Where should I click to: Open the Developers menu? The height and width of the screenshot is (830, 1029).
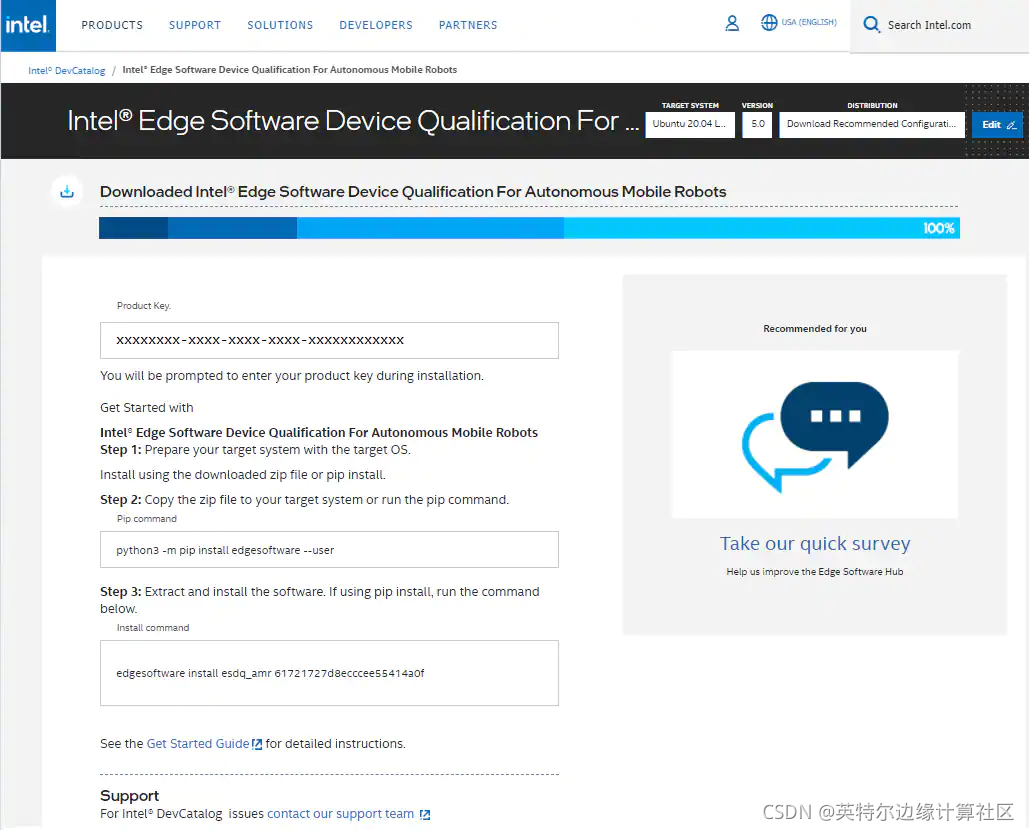click(x=376, y=25)
